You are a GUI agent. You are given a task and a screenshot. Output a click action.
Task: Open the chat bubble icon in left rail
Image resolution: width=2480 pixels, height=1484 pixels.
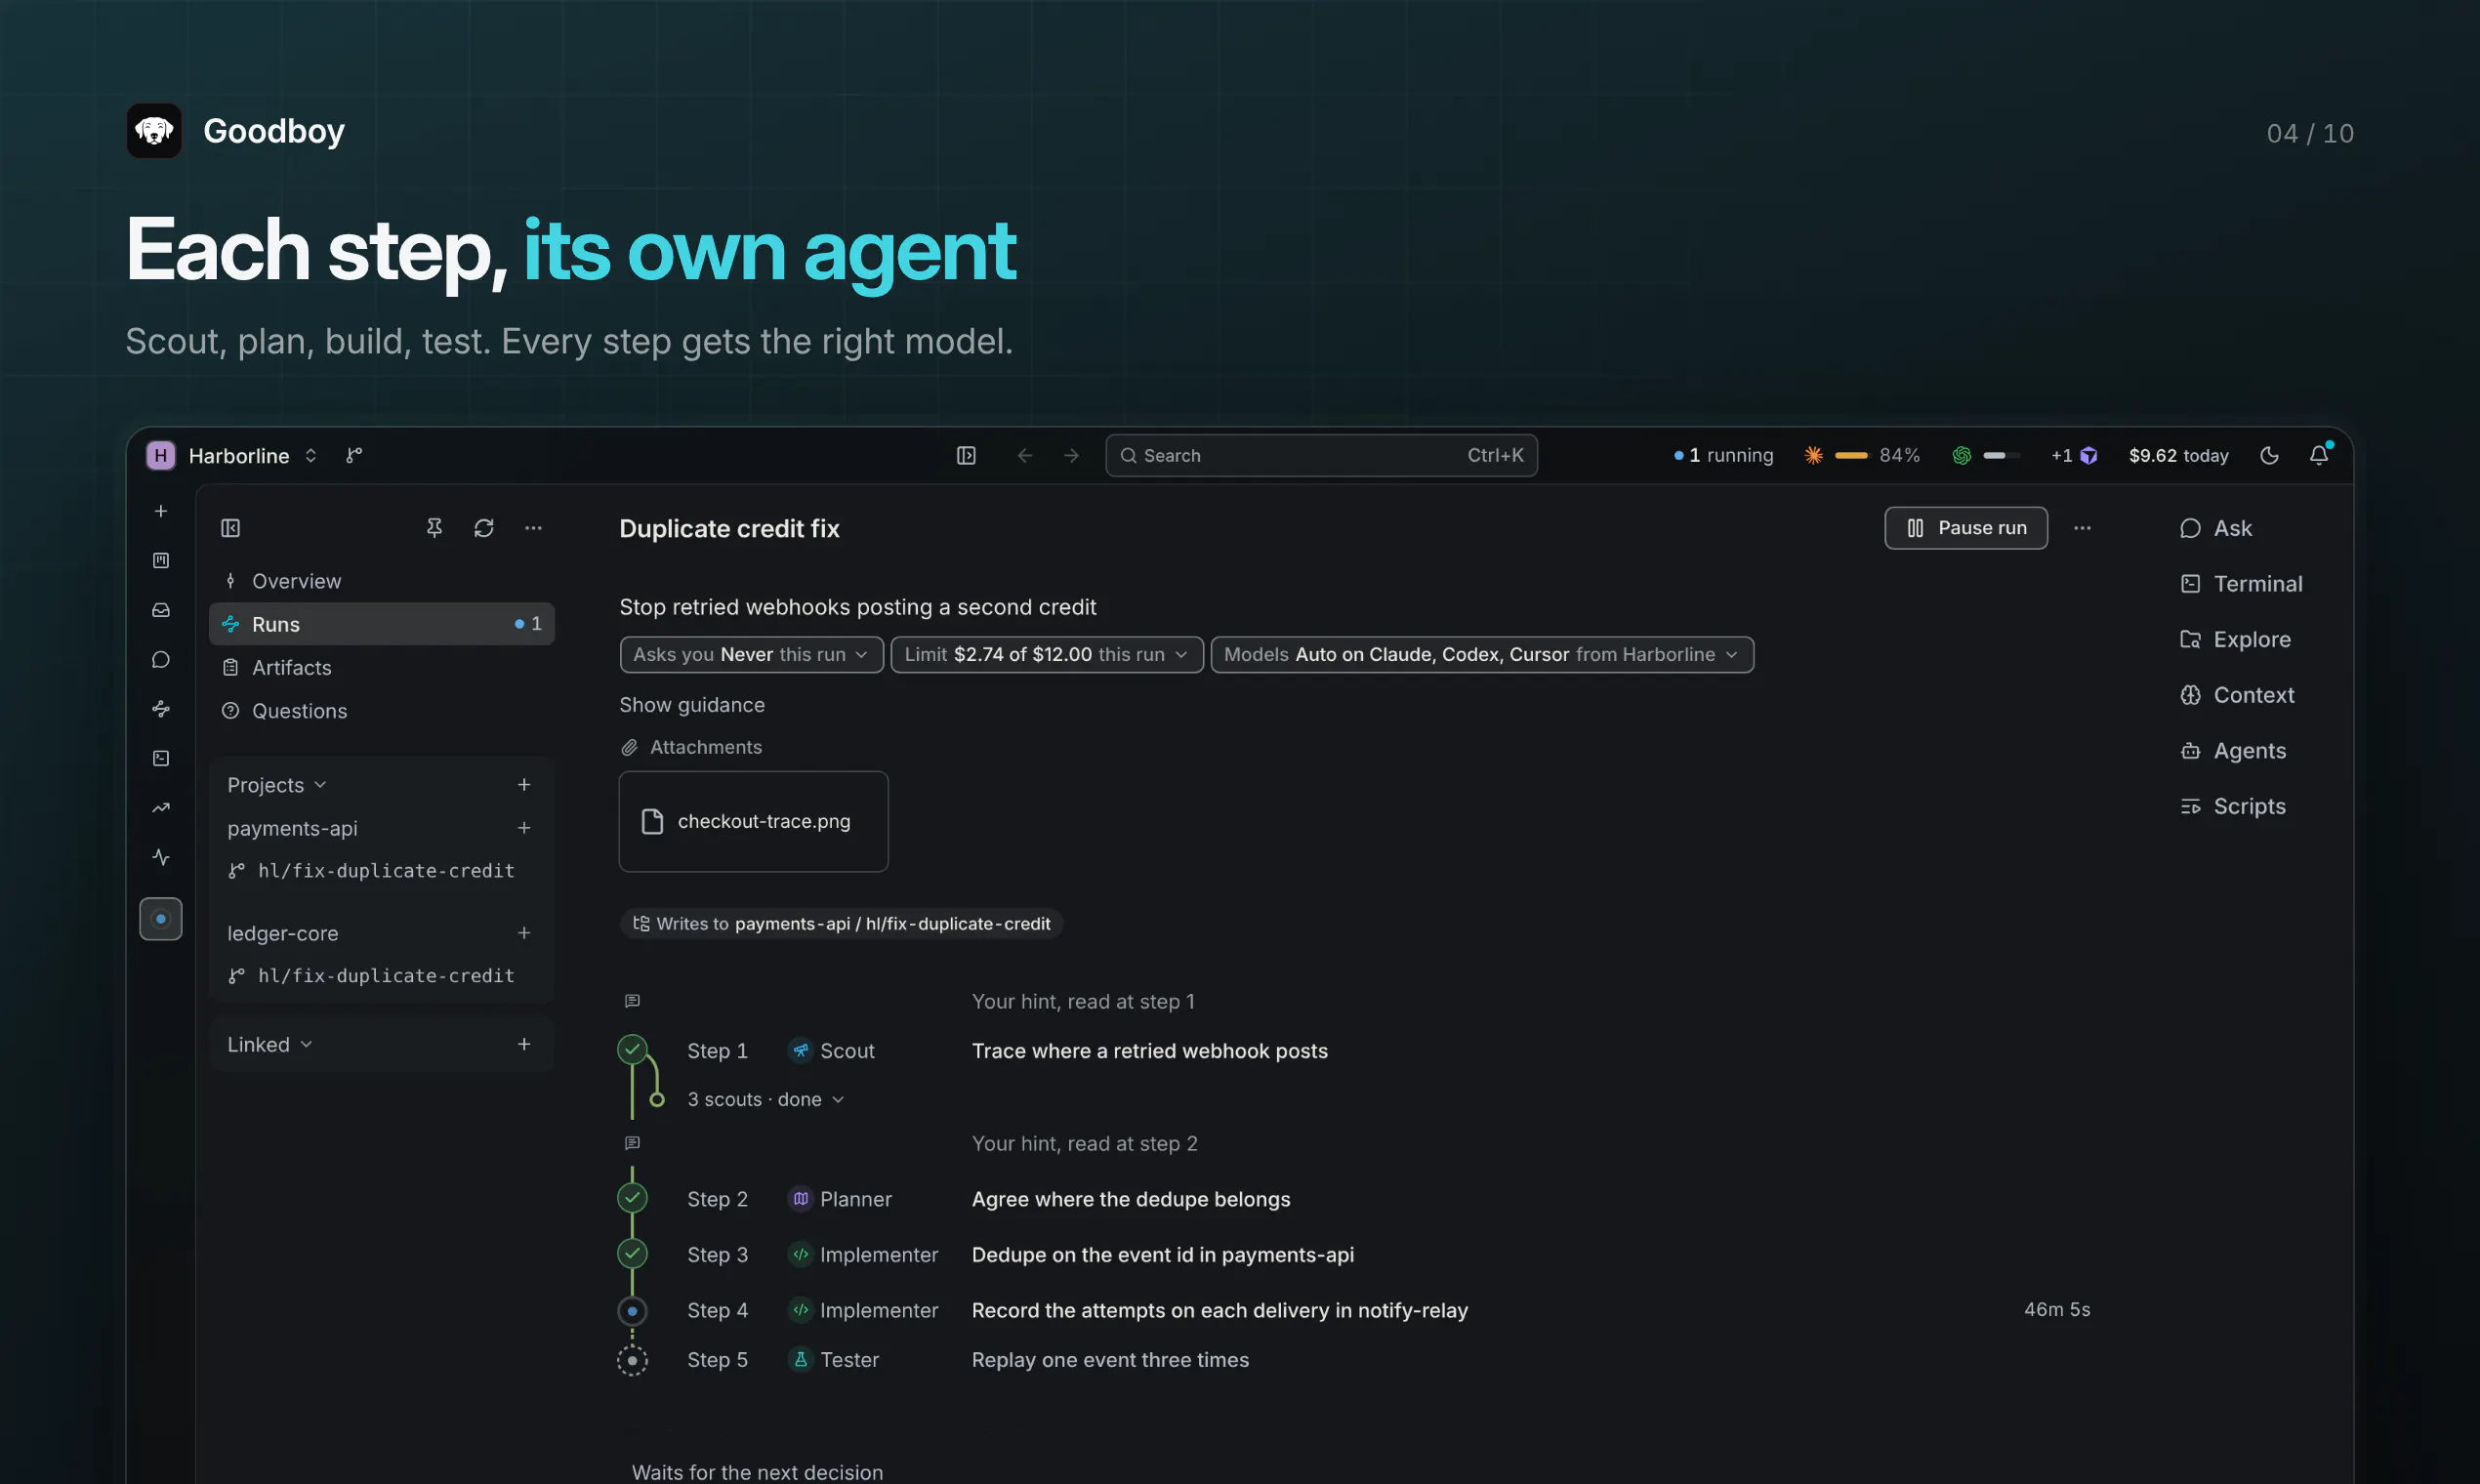(161, 660)
